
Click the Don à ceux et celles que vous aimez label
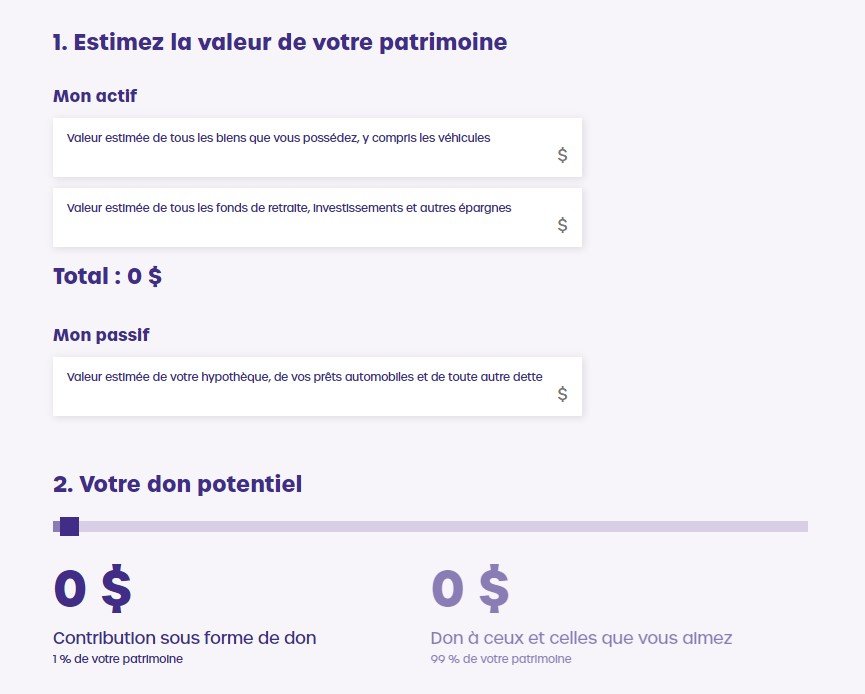(x=581, y=637)
